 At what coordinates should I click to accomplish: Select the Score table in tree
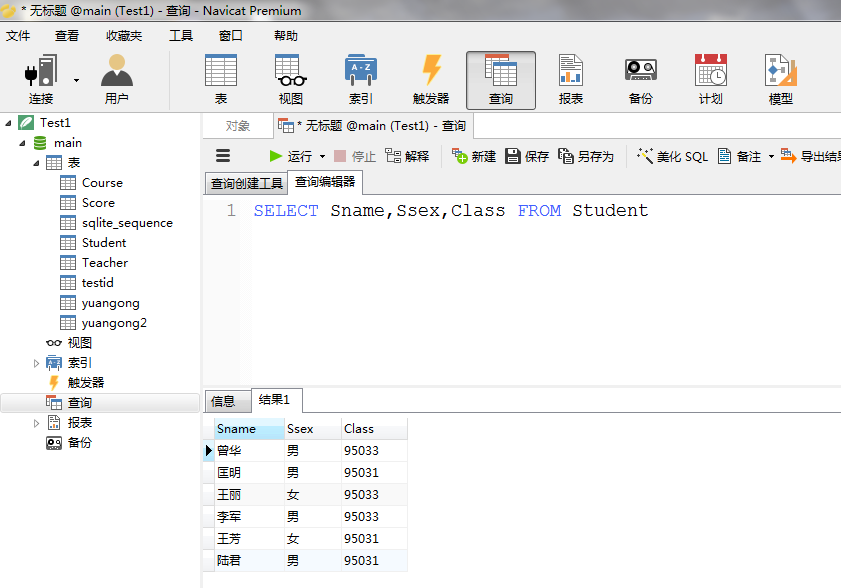click(x=87, y=203)
